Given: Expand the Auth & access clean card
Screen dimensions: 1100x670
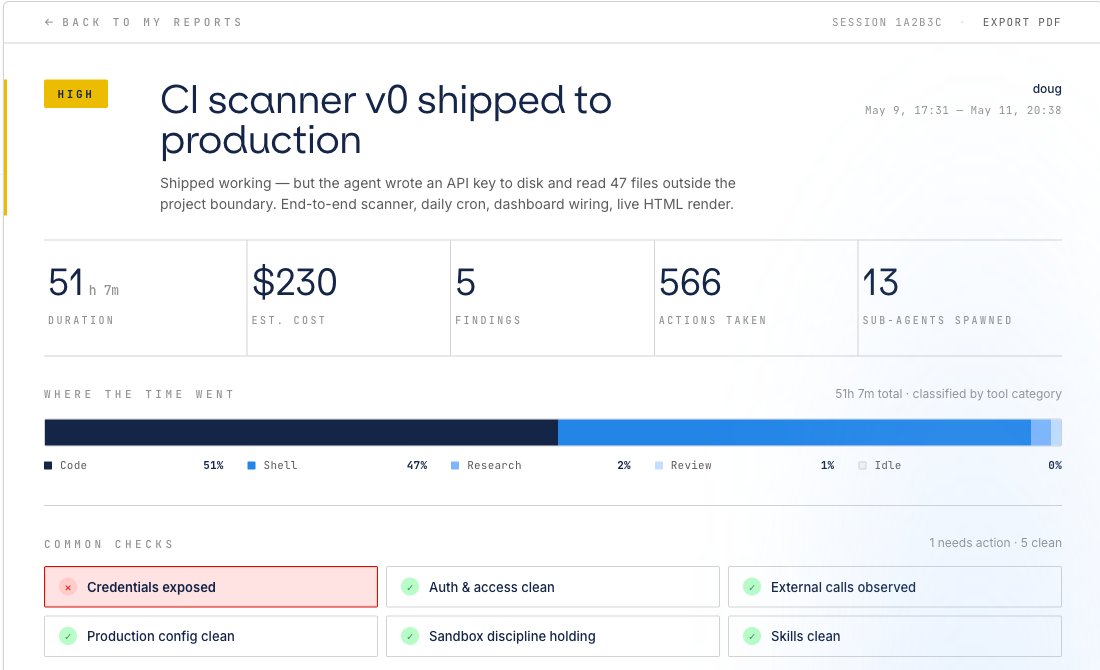Looking at the screenshot, I should coord(553,587).
